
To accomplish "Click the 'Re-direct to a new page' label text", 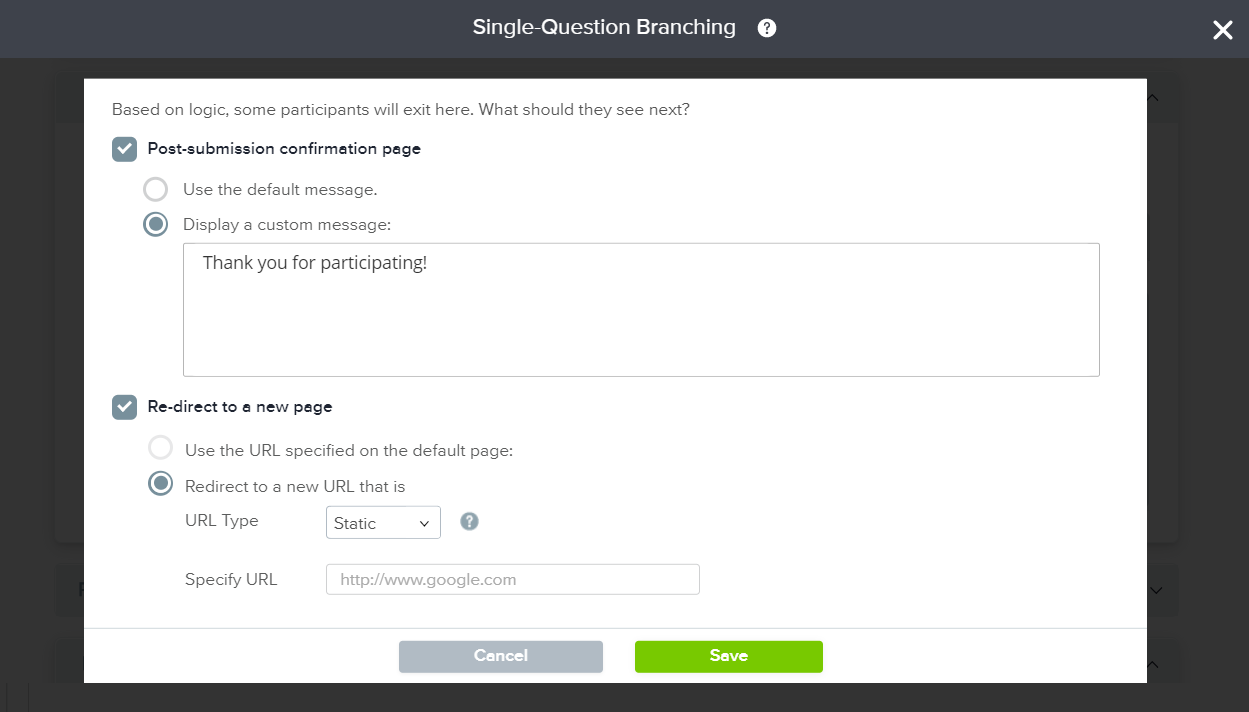I will pyautogui.click(x=240, y=407).
